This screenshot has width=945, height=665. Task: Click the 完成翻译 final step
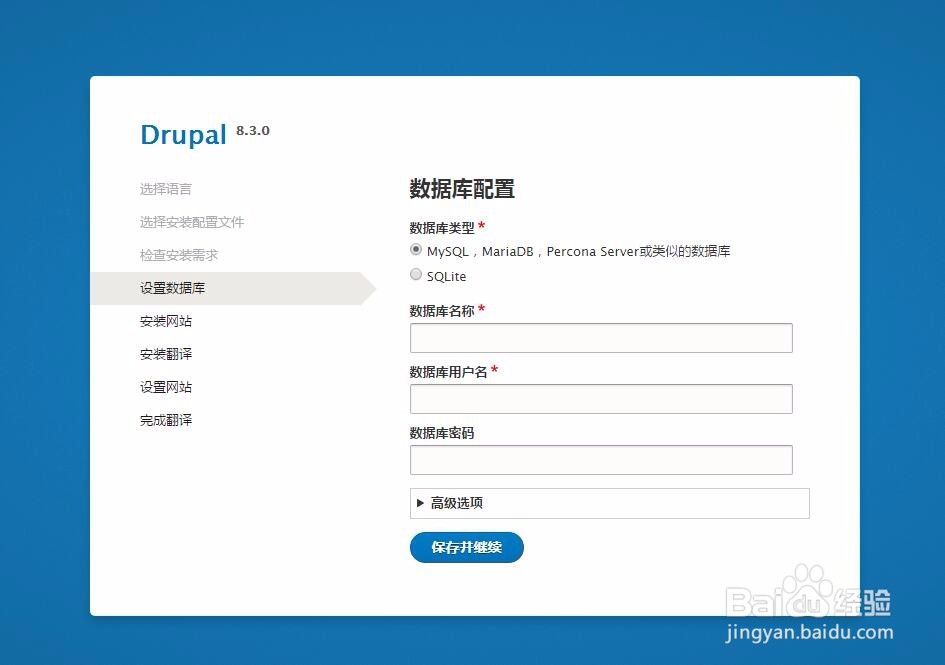tap(166, 419)
